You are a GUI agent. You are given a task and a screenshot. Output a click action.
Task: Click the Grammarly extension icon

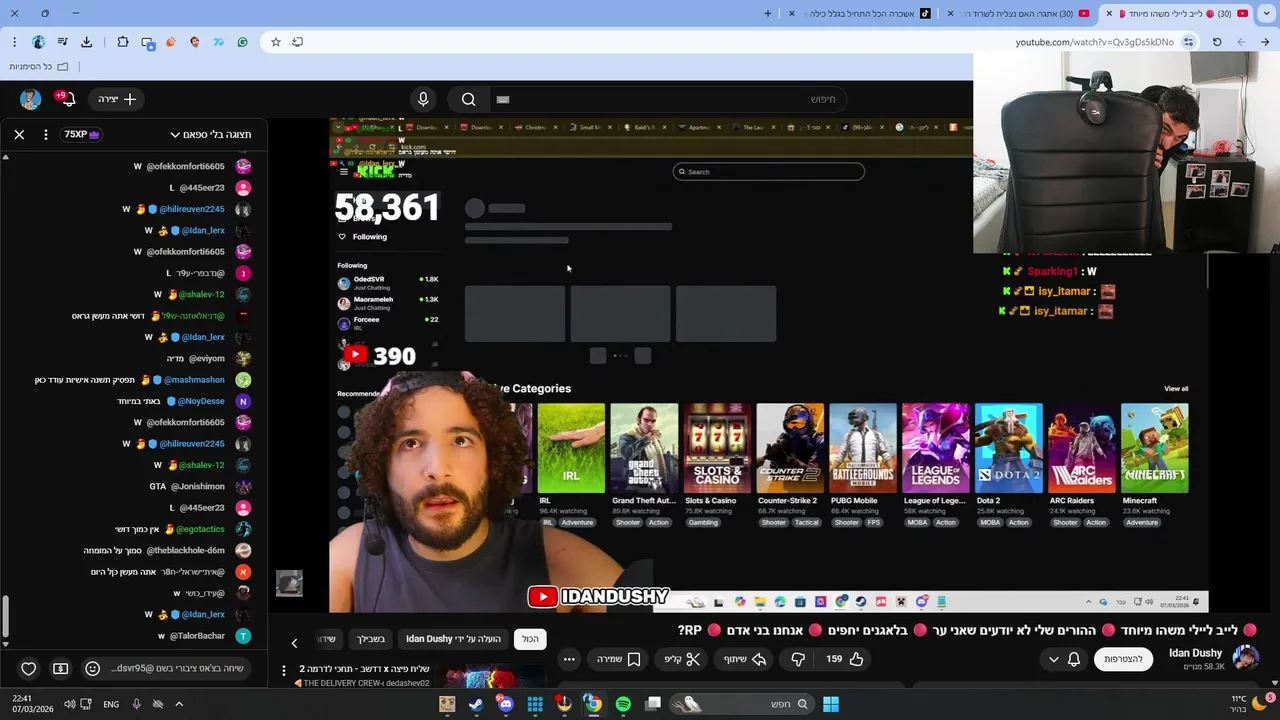[242, 42]
